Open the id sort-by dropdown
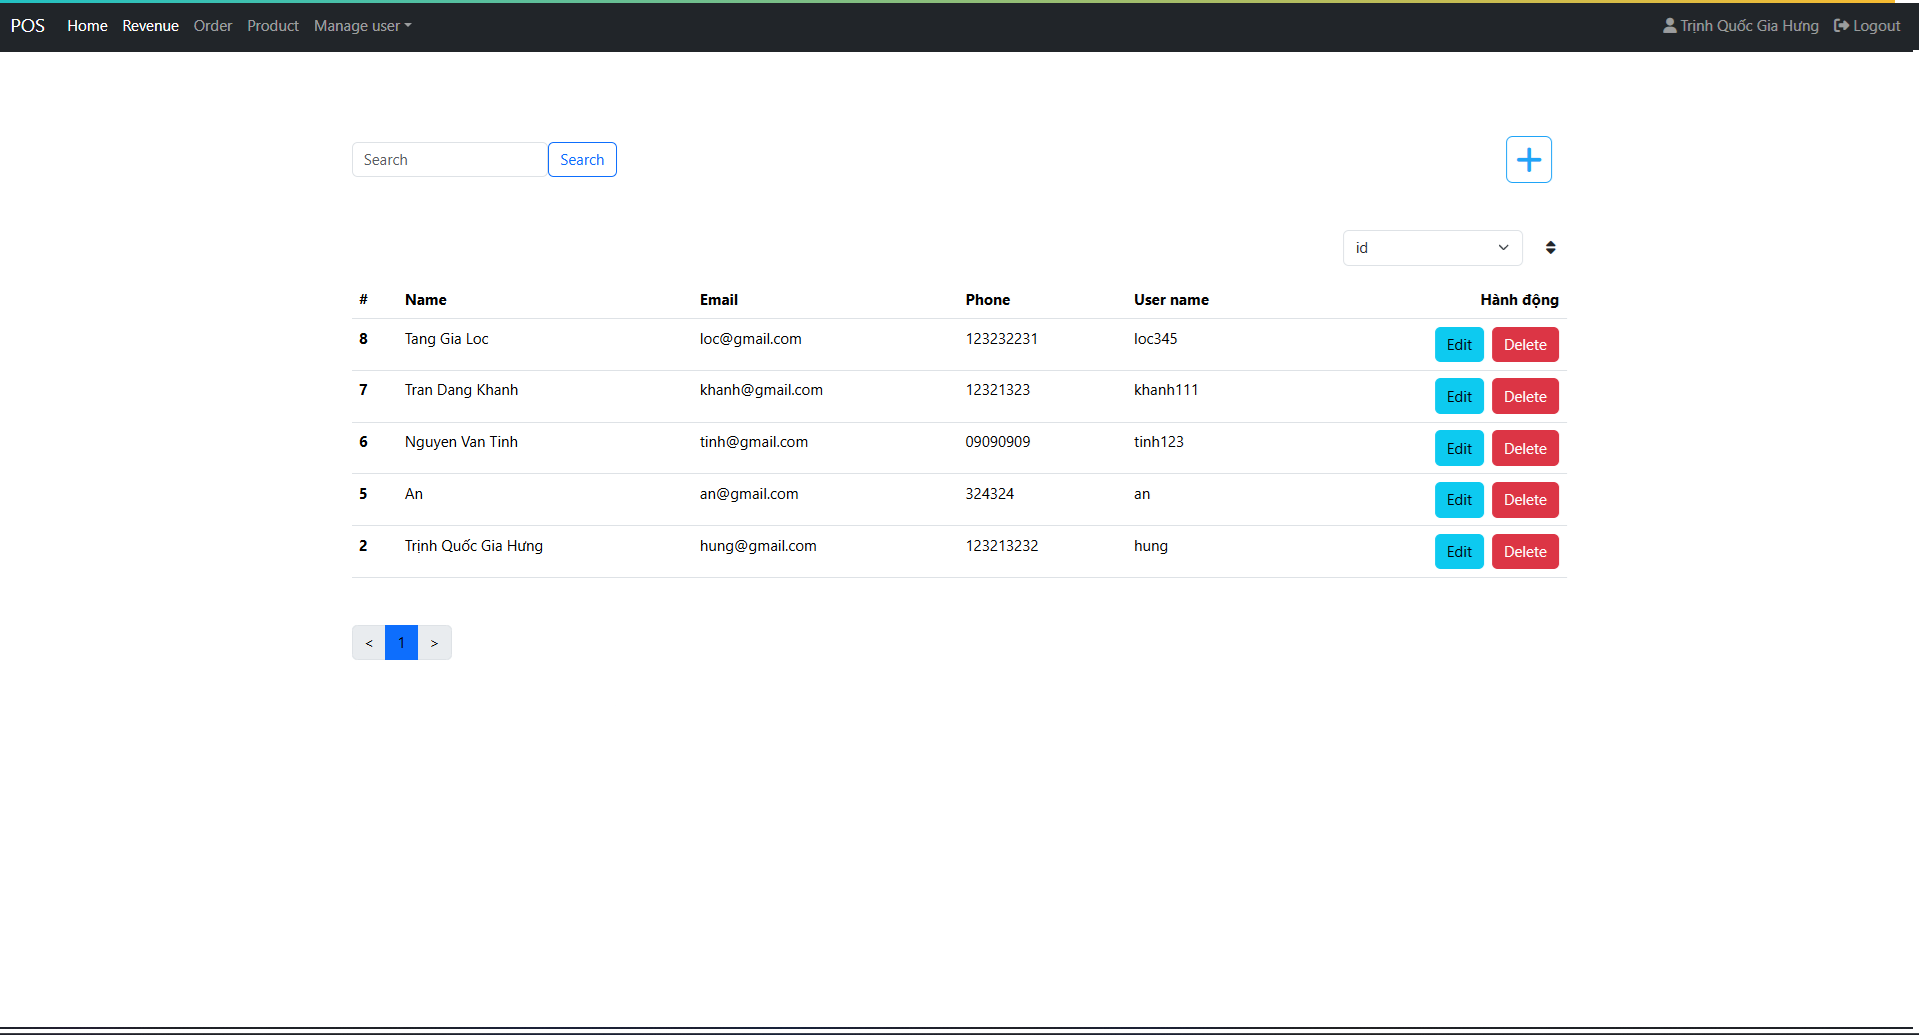Screen dimensions: 1919x1035 tap(1431, 248)
